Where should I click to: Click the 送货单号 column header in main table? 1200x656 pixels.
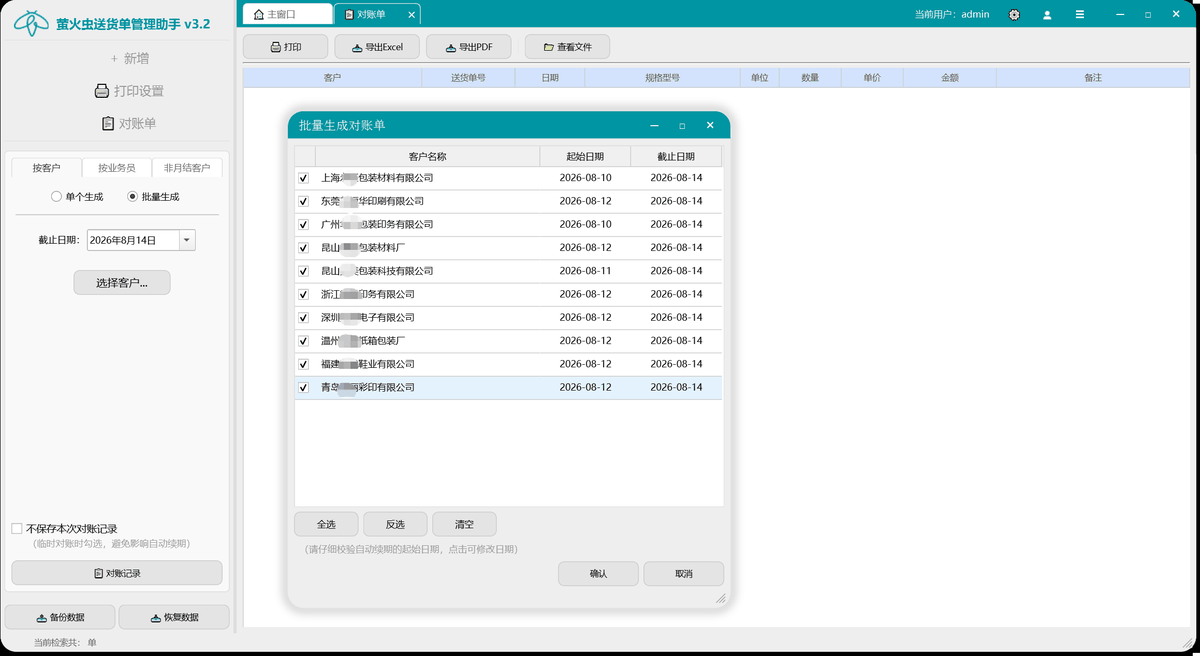click(x=468, y=77)
